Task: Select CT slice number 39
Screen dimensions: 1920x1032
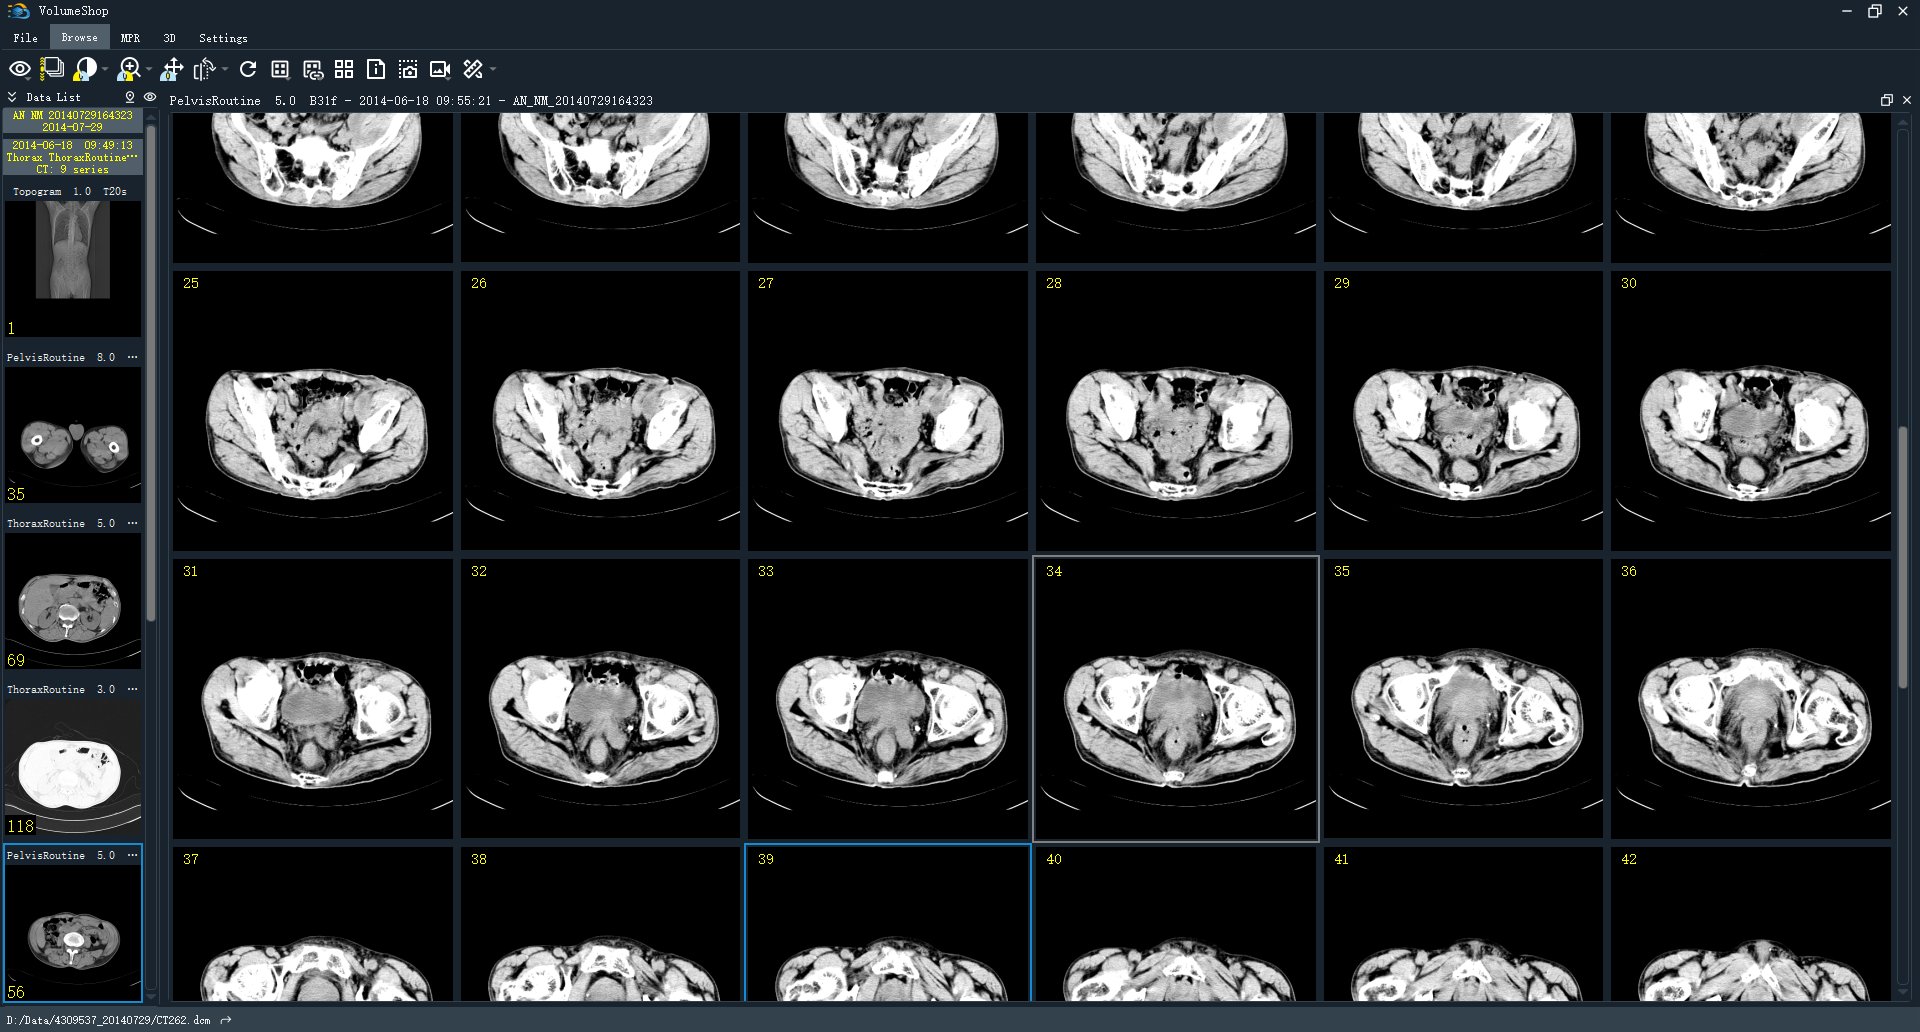Action: [x=888, y=923]
